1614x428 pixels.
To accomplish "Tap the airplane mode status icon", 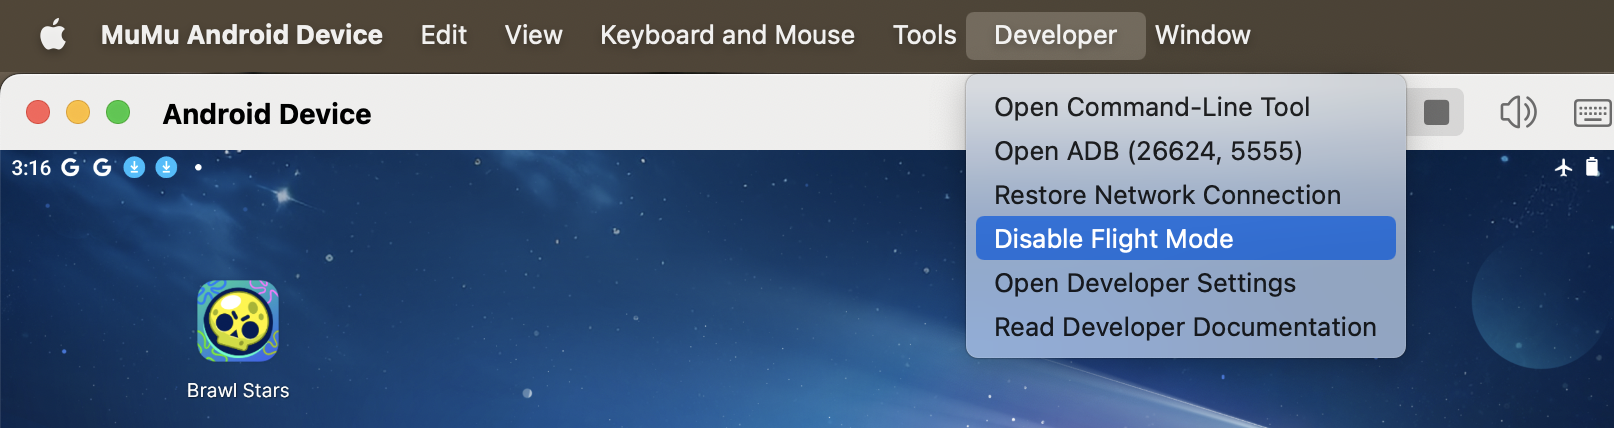I will [x=1564, y=167].
